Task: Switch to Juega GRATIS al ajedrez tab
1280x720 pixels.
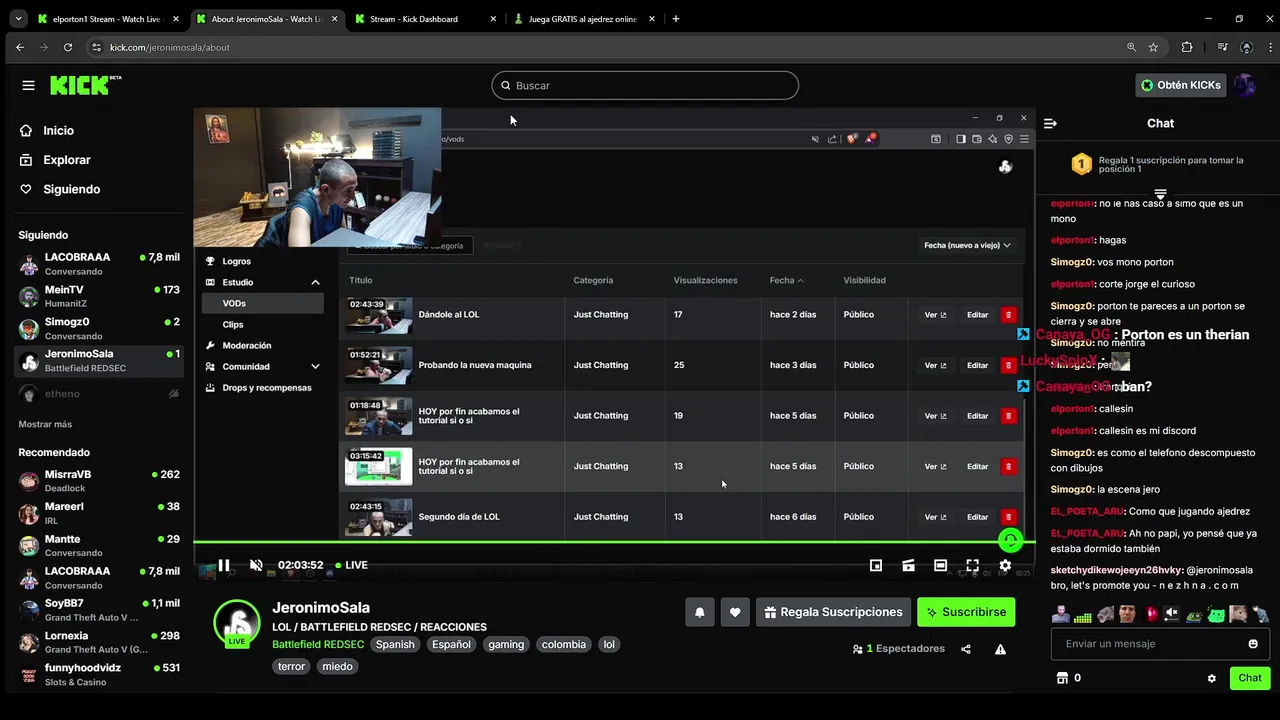Action: 585,19
